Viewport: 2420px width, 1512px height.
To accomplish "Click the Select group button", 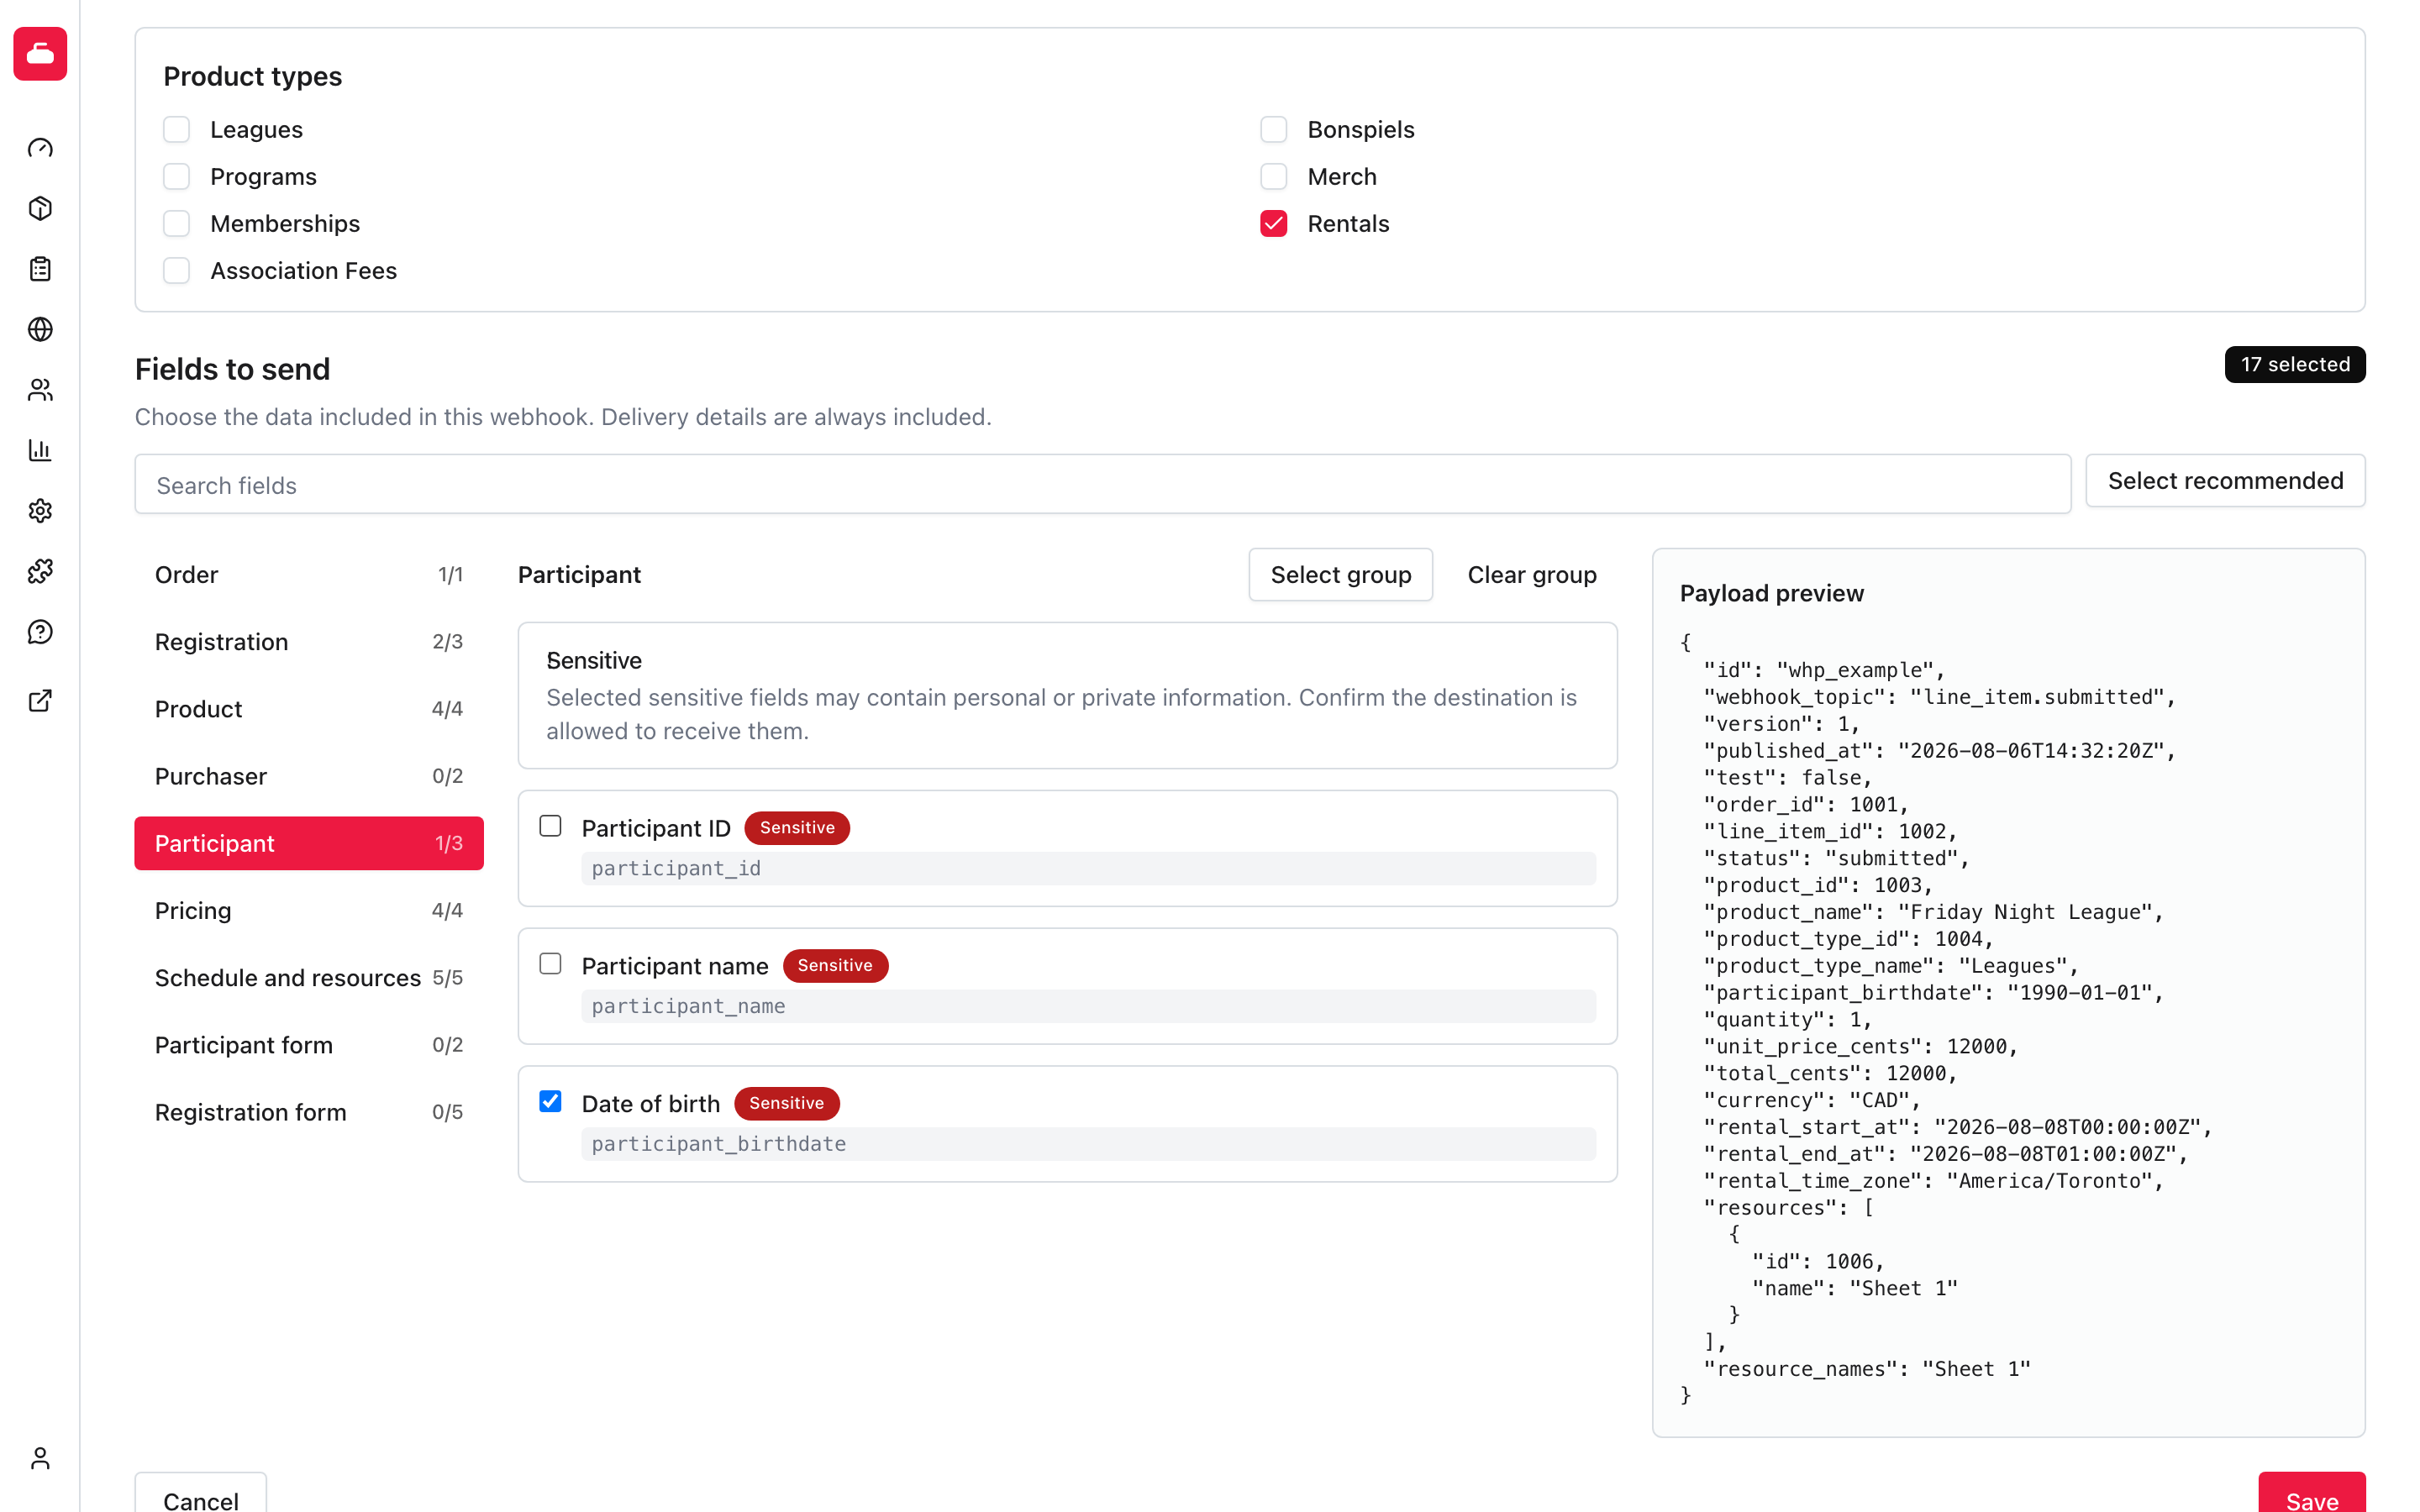I will [x=1340, y=575].
